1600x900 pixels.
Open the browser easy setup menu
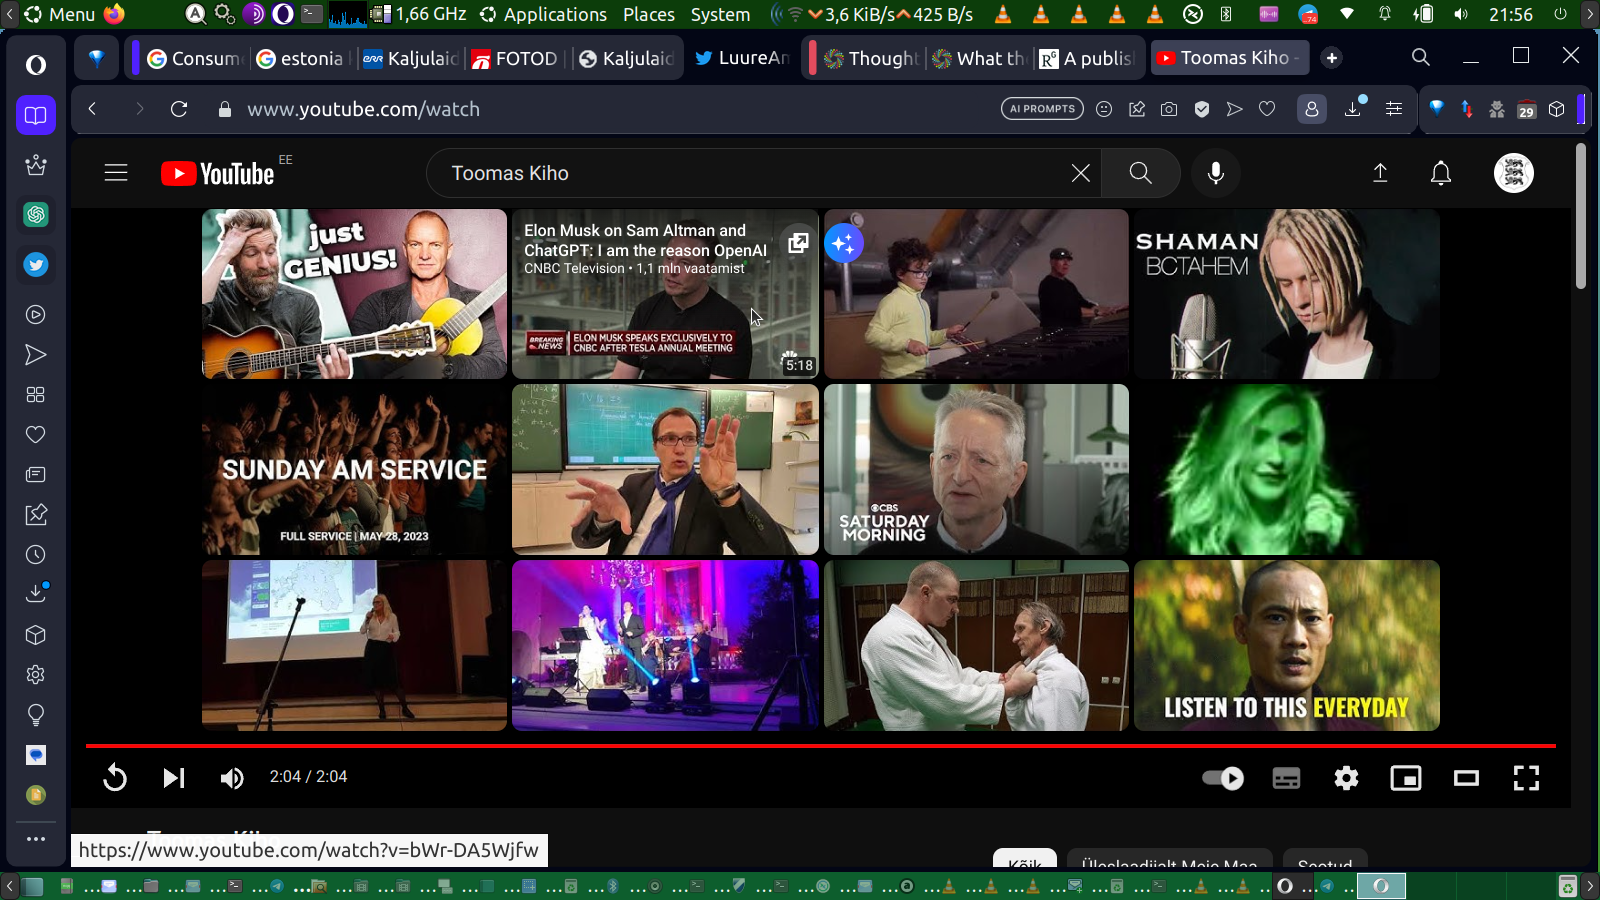(1393, 109)
